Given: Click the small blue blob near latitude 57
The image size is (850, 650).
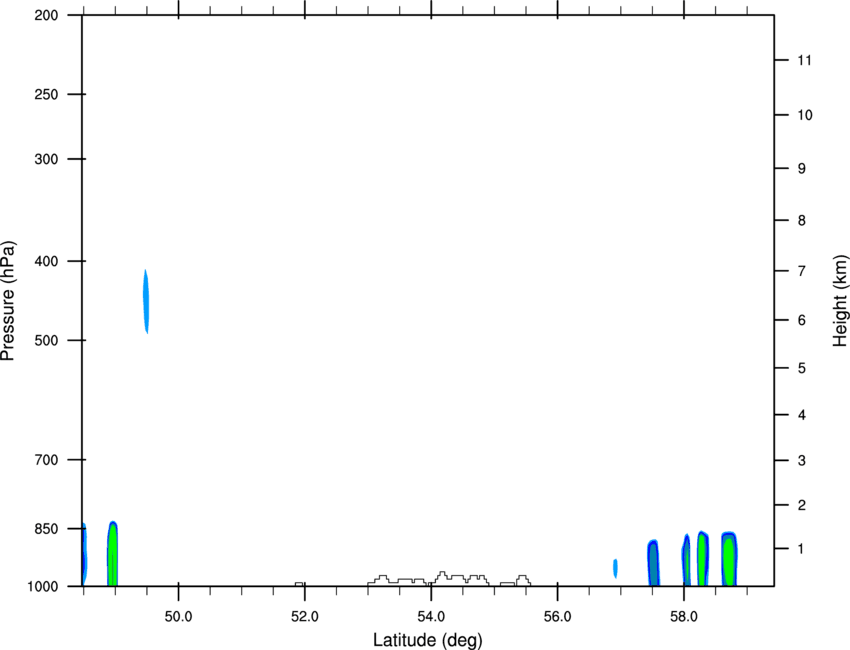Looking at the screenshot, I should click(615, 568).
